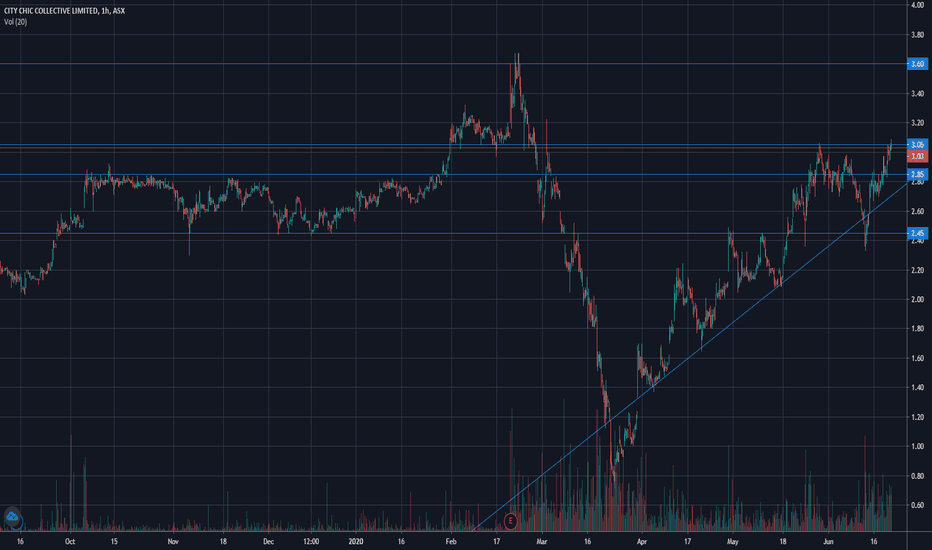
Task: Click the 3.80 price axis value
Action: (917, 35)
